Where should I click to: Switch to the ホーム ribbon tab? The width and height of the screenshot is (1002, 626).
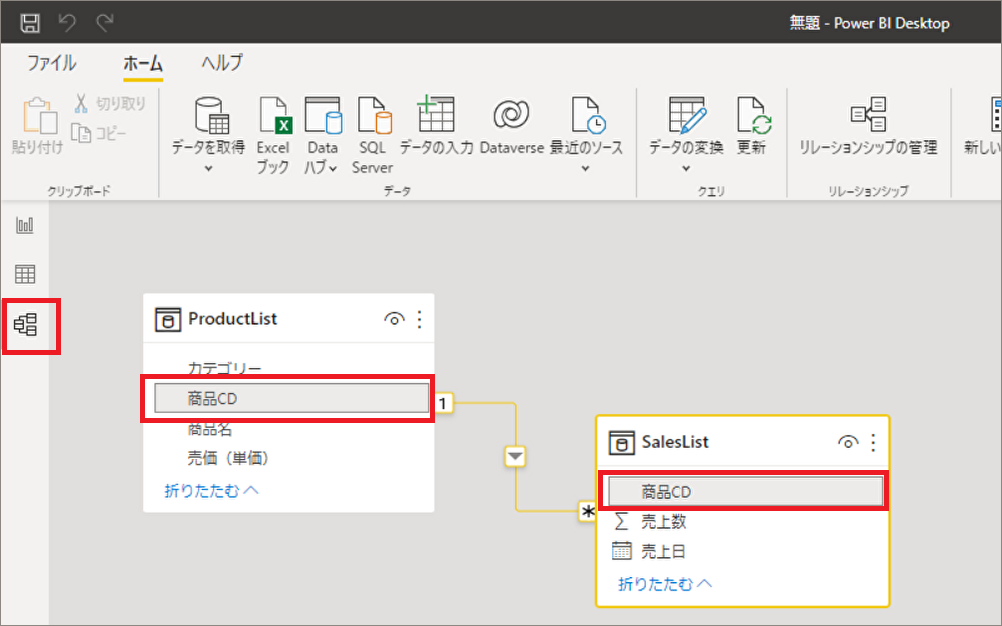point(143,63)
